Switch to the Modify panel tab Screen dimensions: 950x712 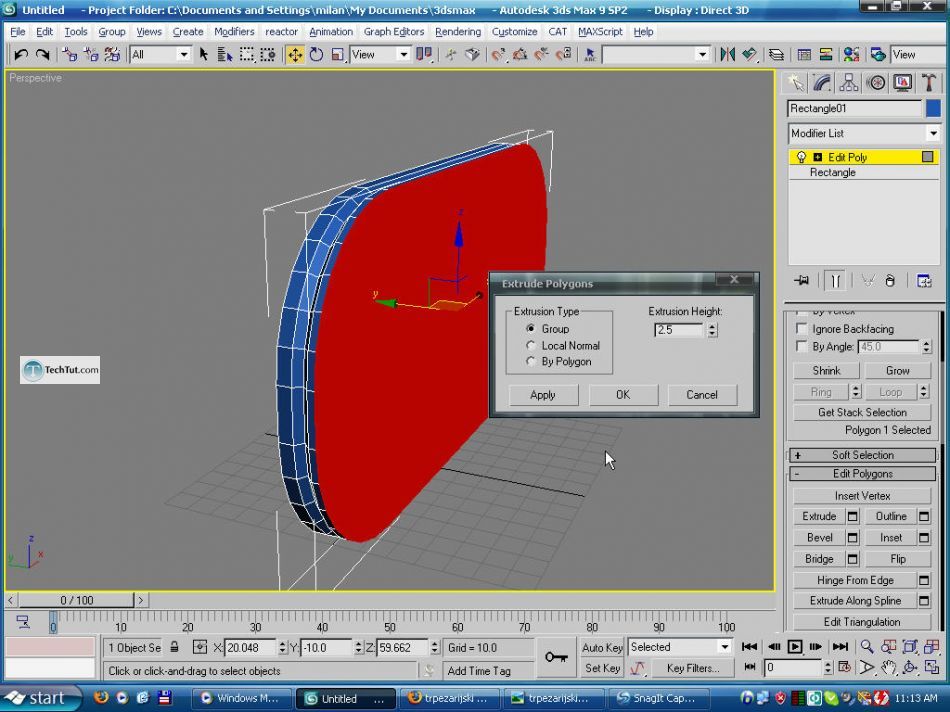point(822,82)
